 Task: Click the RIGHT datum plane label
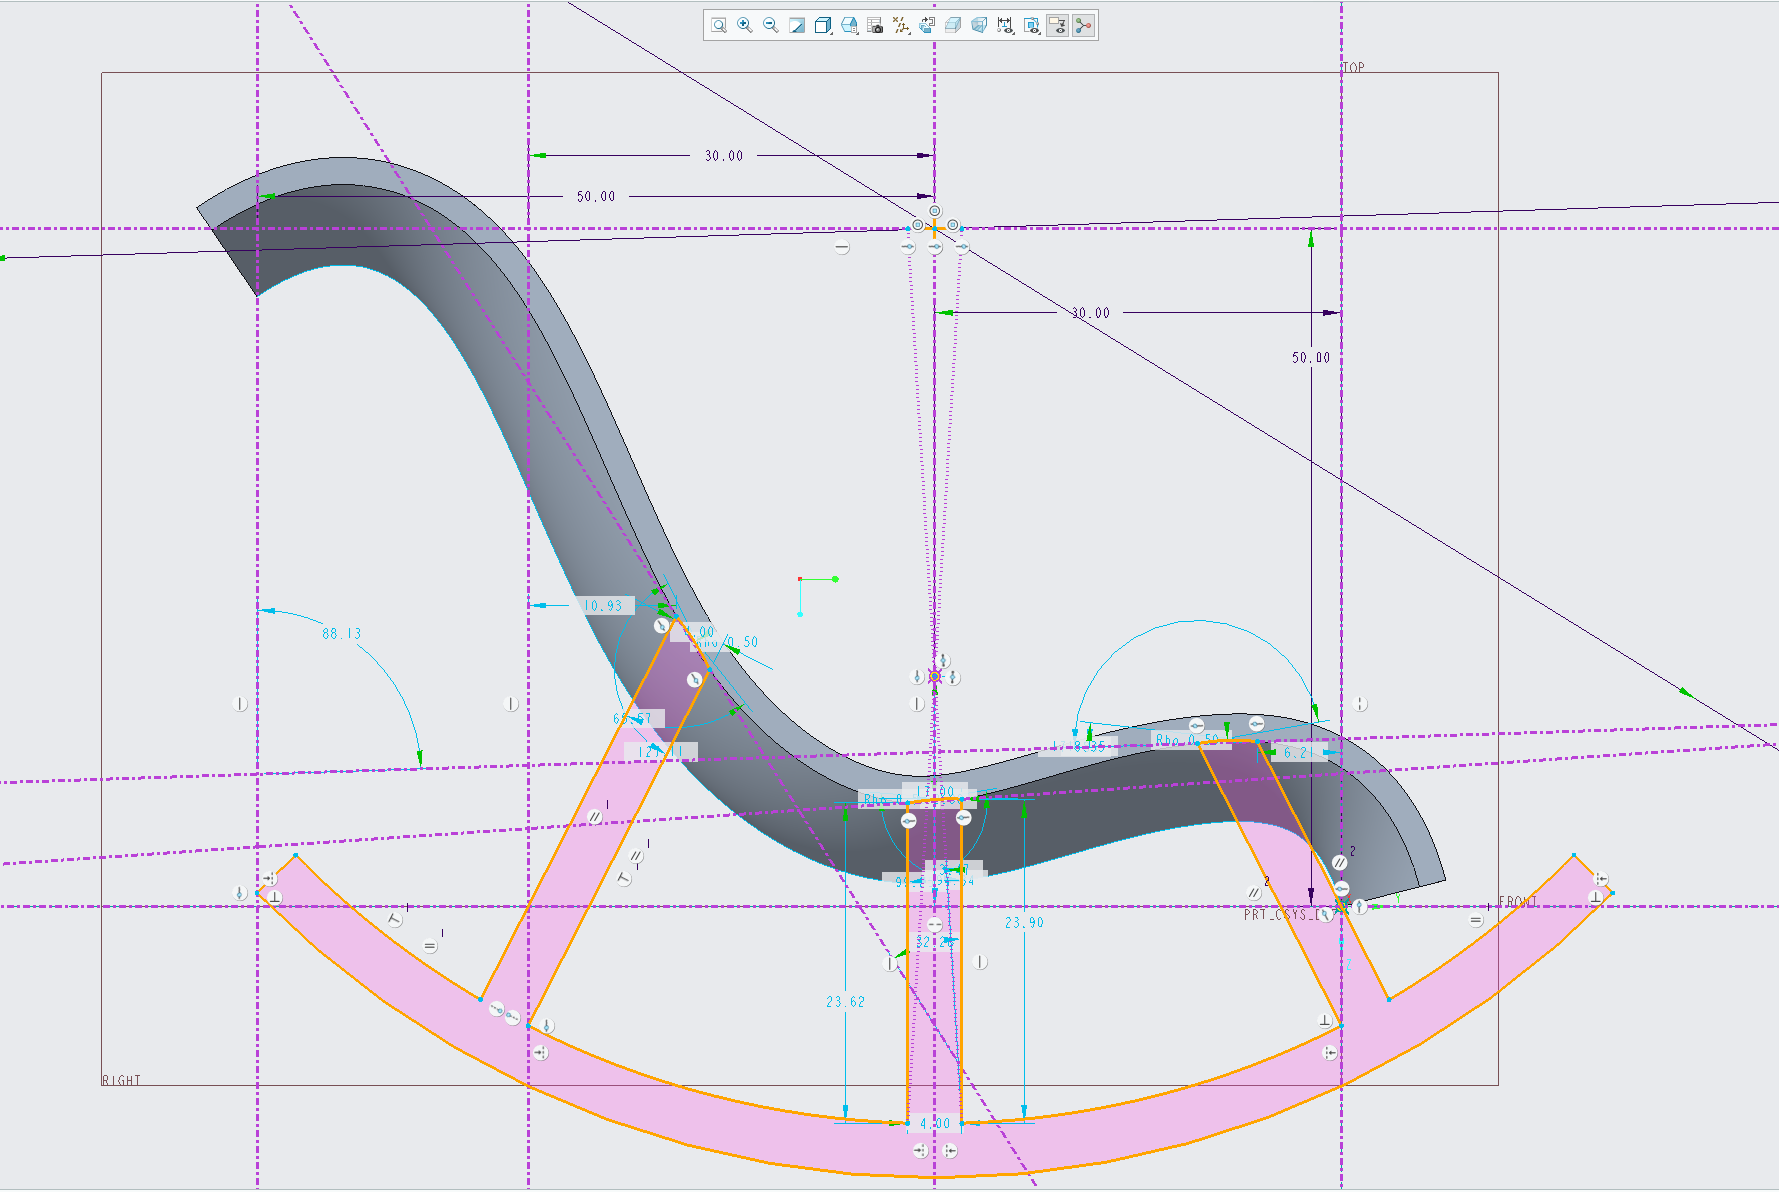point(122,1081)
